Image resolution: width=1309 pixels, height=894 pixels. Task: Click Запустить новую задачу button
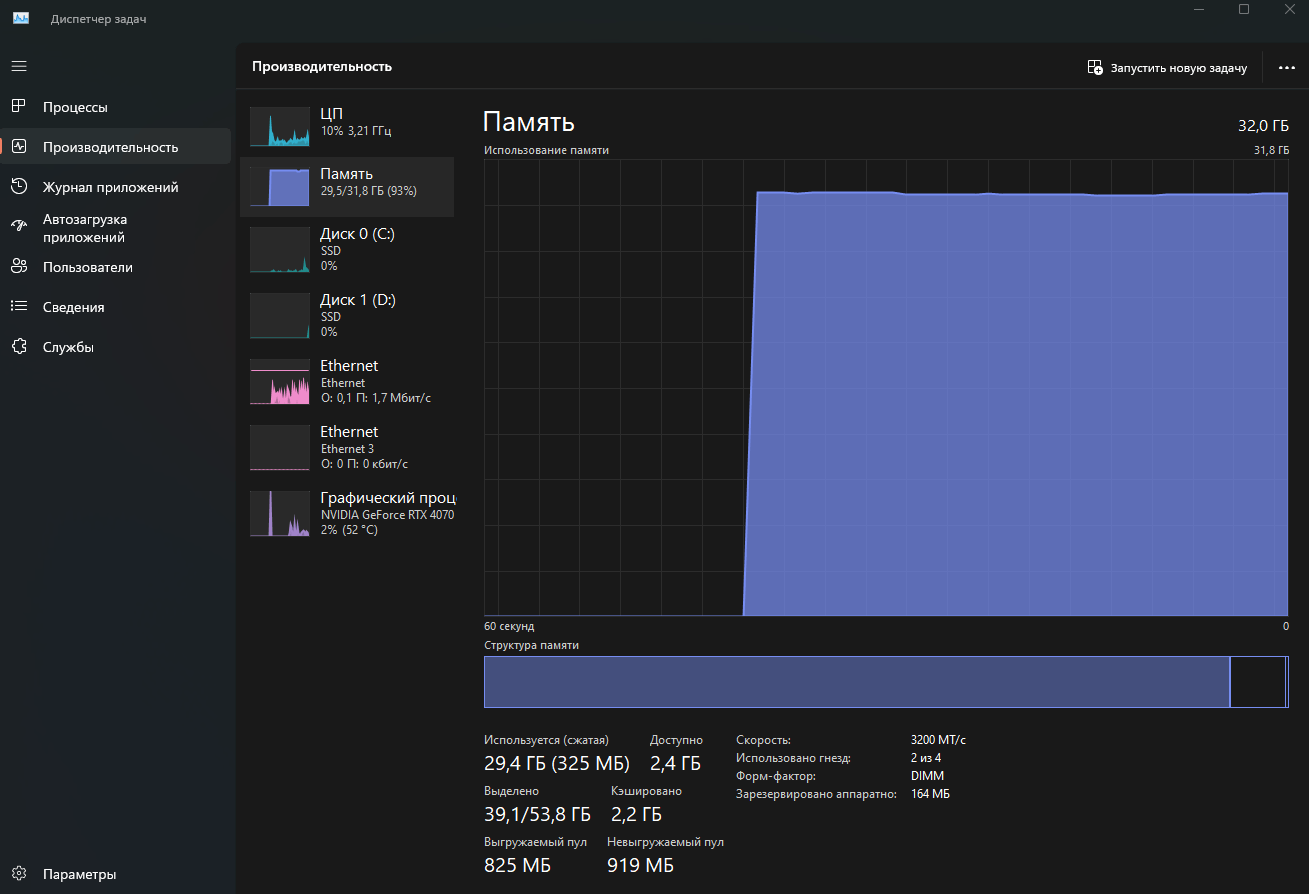(1167, 67)
